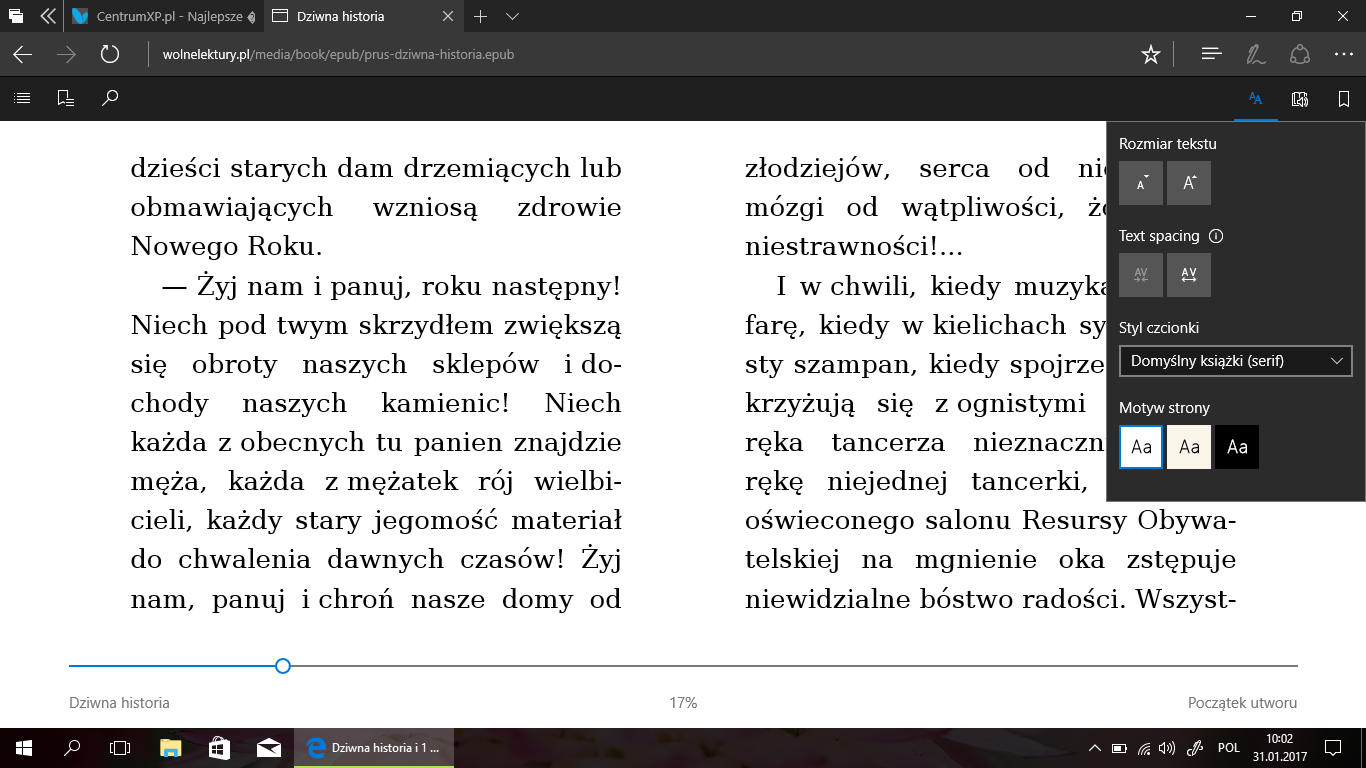1366x768 pixels.
Task: Click the Edge Dziwna historia taskbar button
Action: pyautogui.click(x=373, y=747)
